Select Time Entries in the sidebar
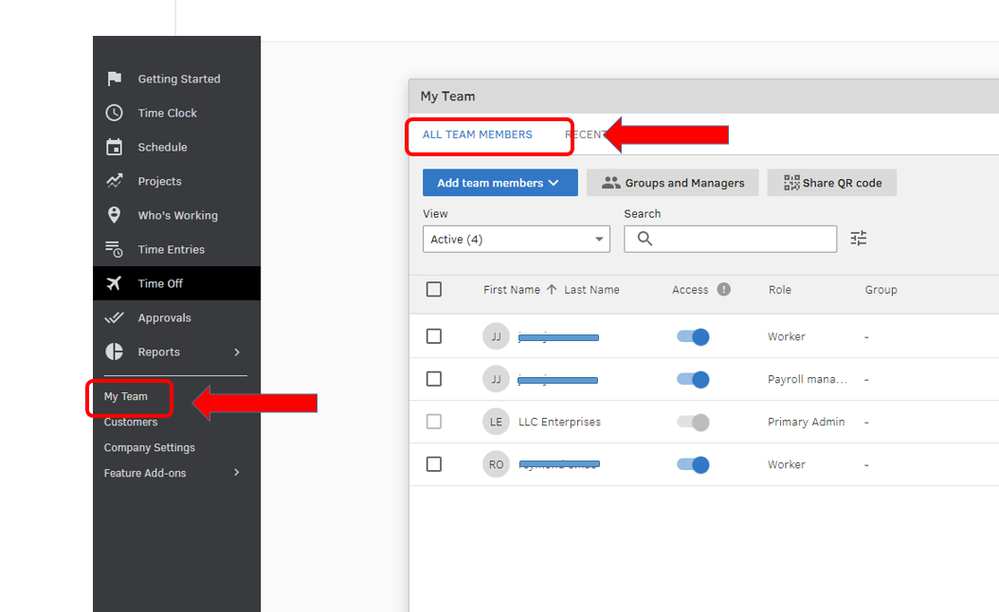The width and height of the screenshot is (999, 612). point(171,250)
